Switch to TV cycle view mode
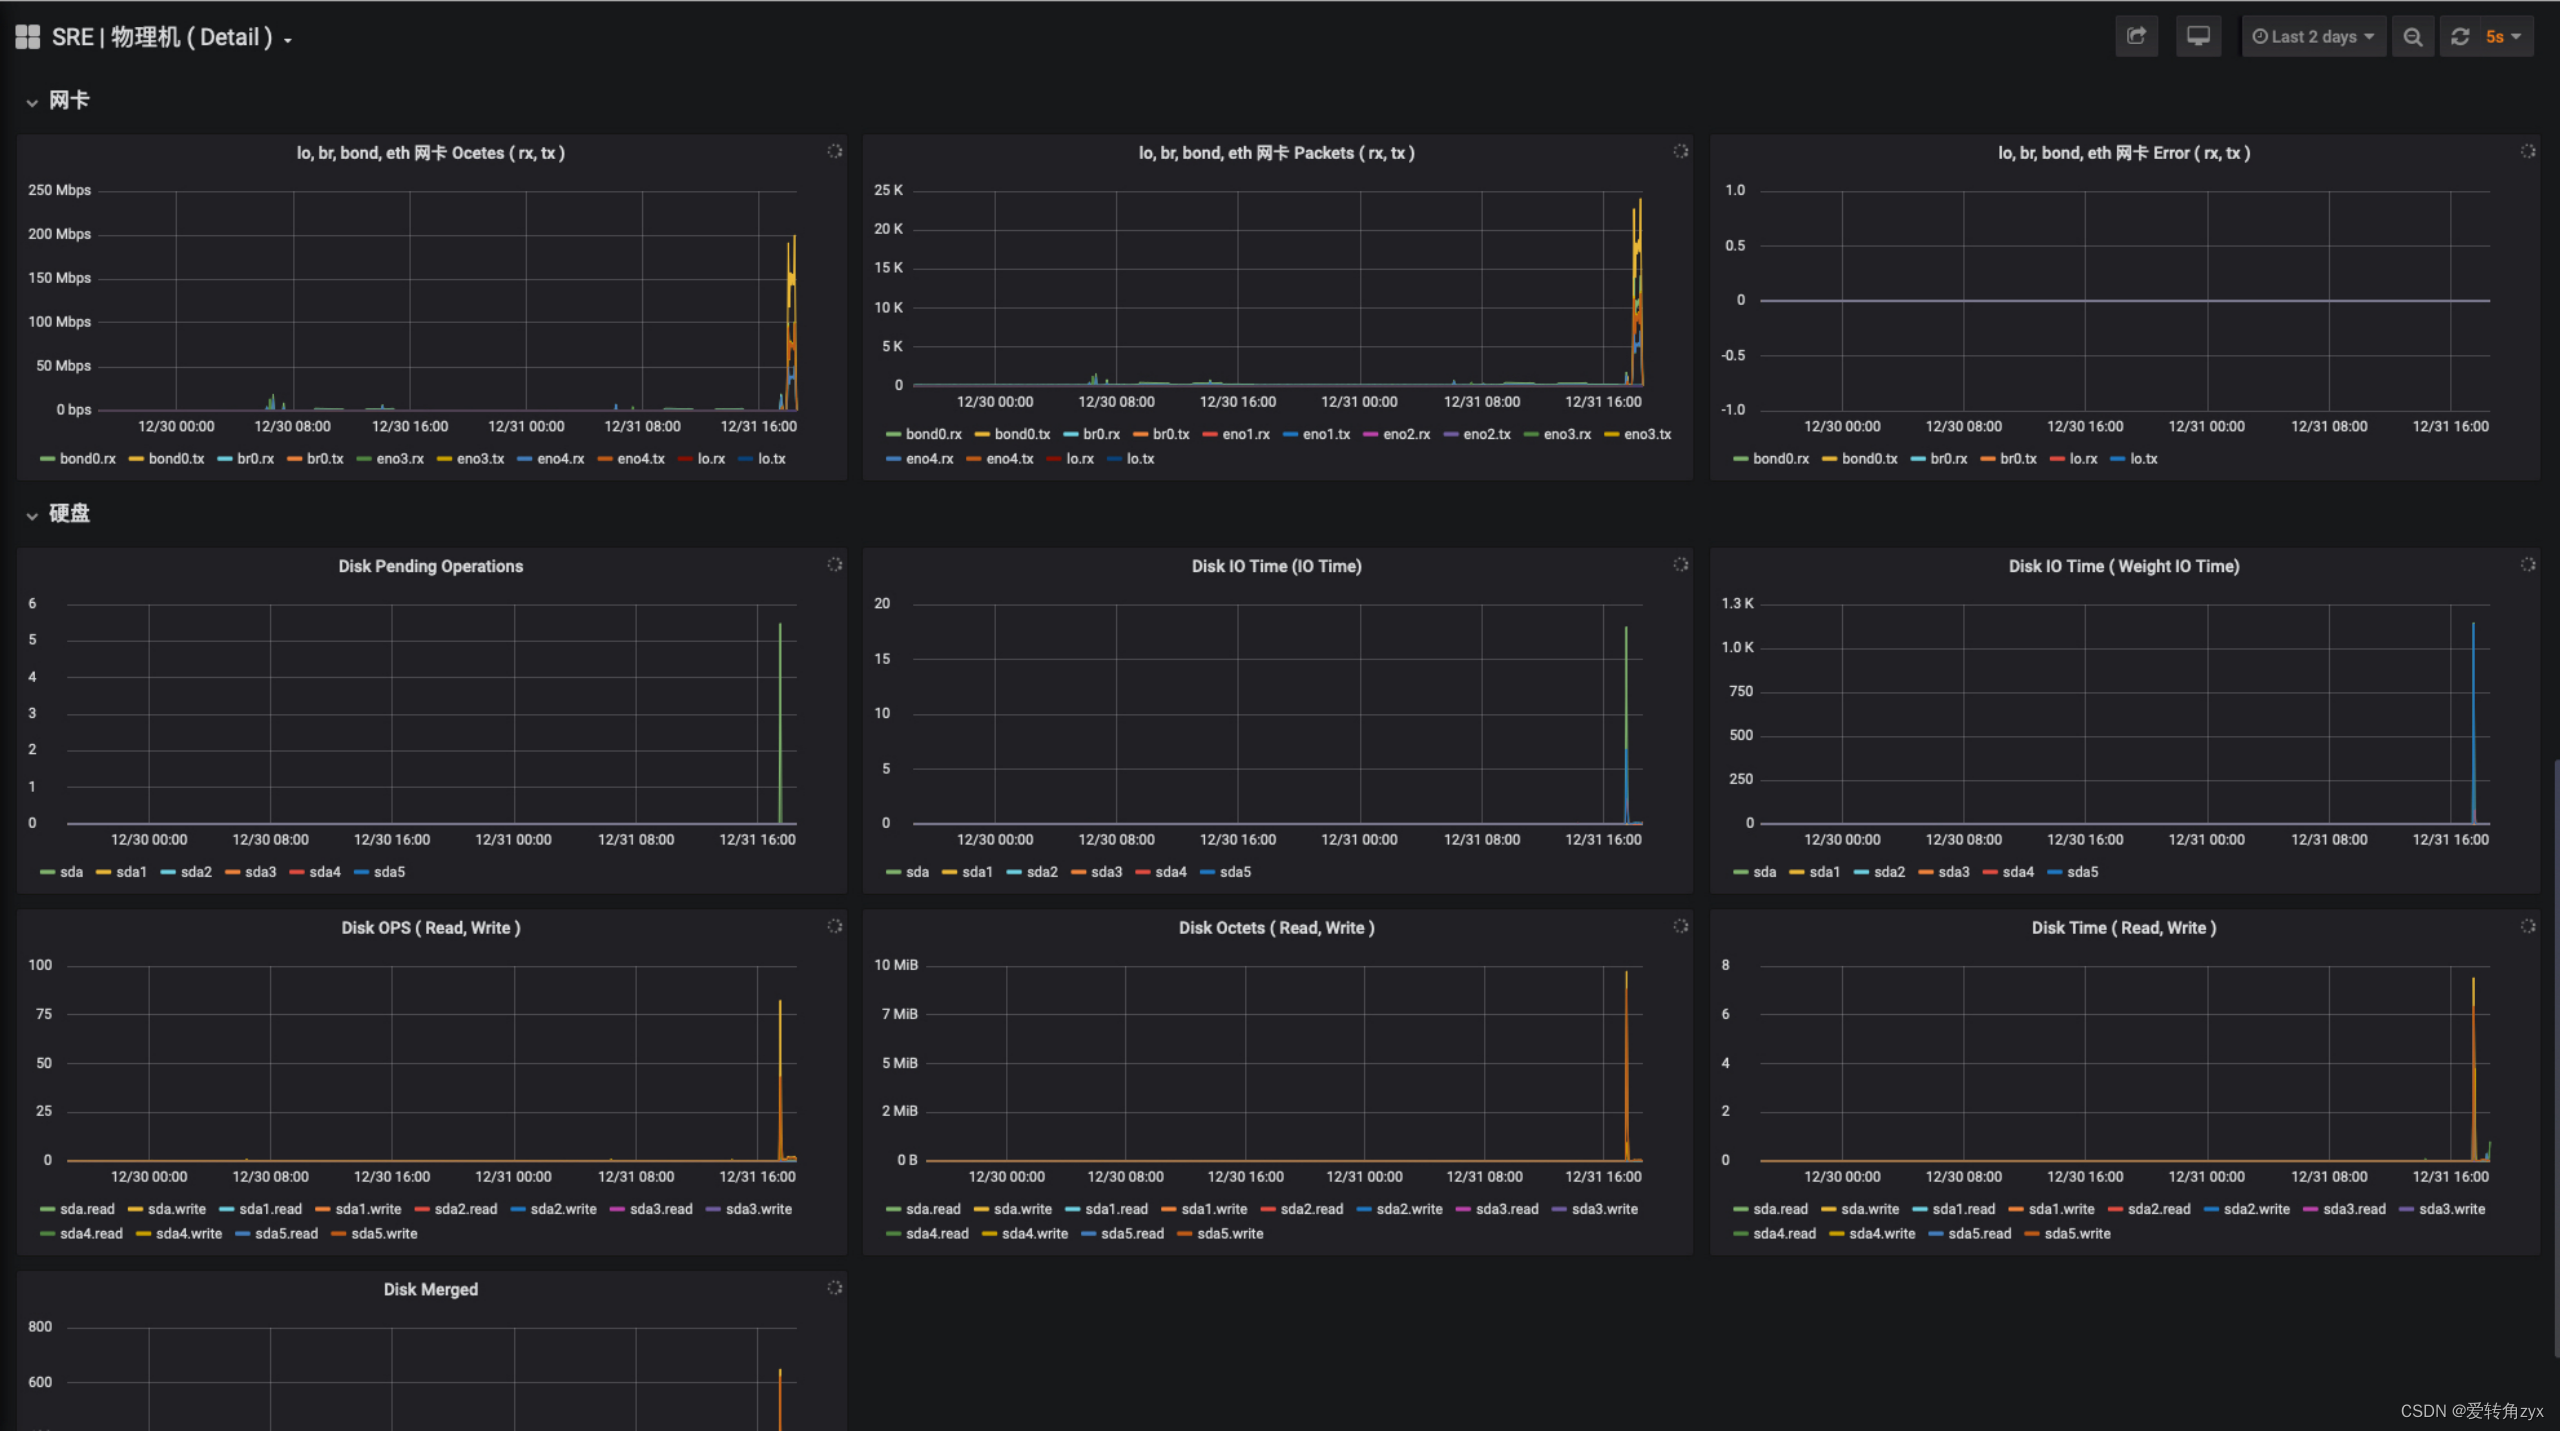The width and height of the screenshot is (2560, 1431). pyautogui.click(x=2198, y=36)
